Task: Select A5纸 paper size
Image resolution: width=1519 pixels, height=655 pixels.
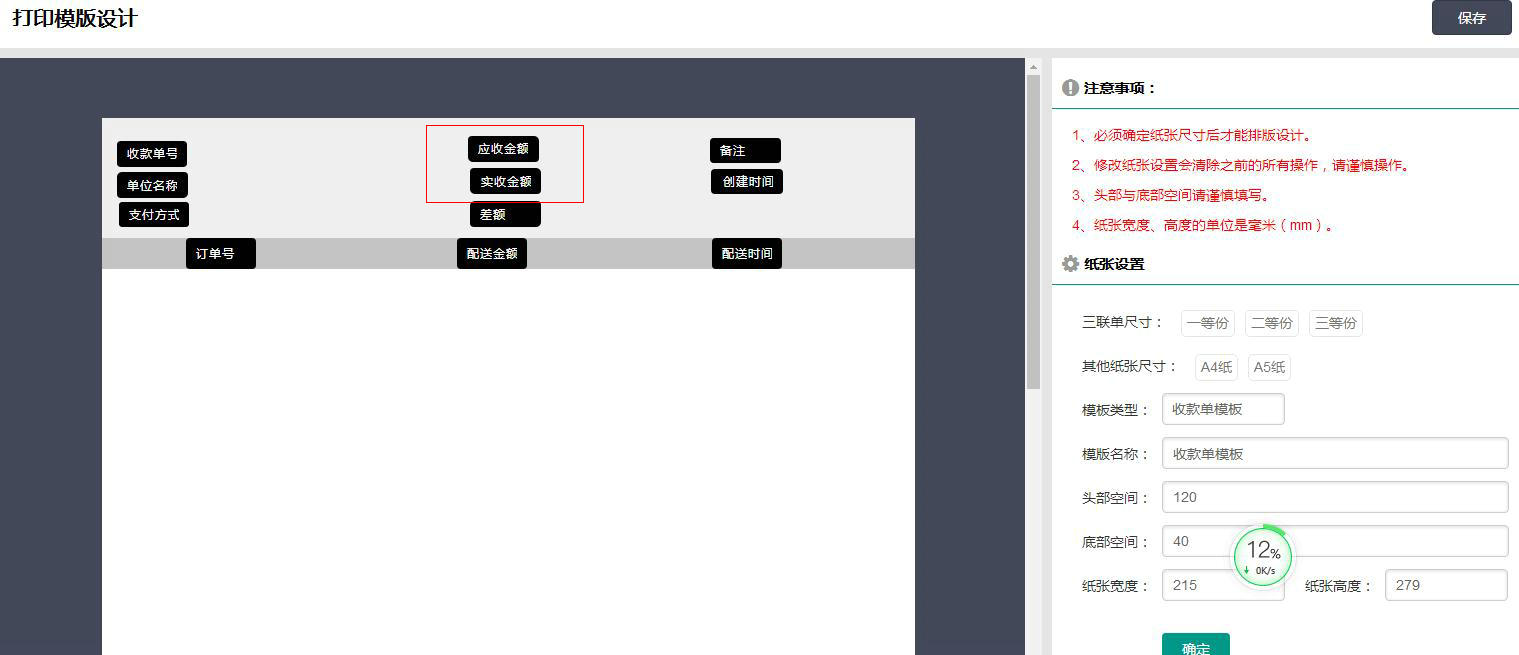Action: click(x=1269, y=367)
